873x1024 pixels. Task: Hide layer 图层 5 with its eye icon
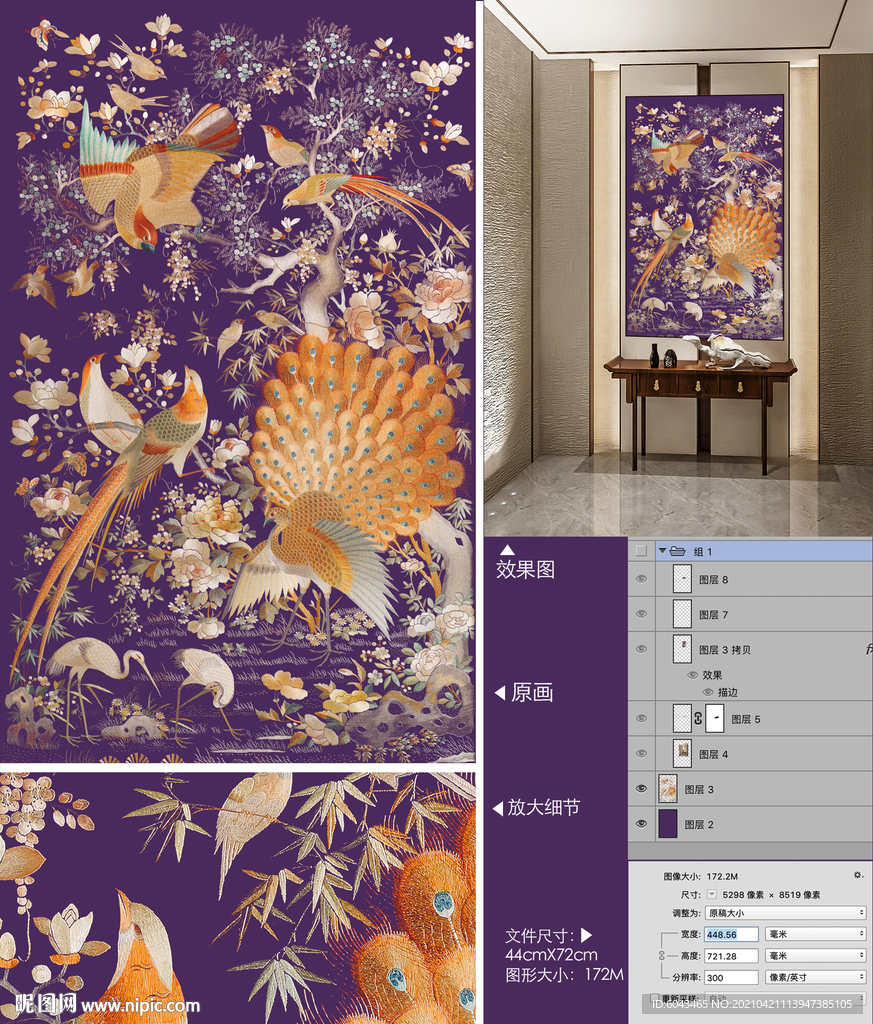click(x=641, y=718)
